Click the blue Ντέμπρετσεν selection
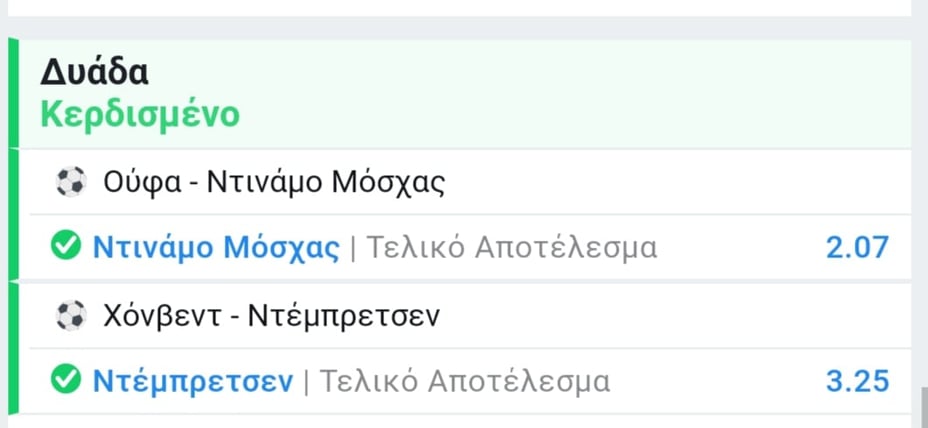 click(x=193, y=381)
